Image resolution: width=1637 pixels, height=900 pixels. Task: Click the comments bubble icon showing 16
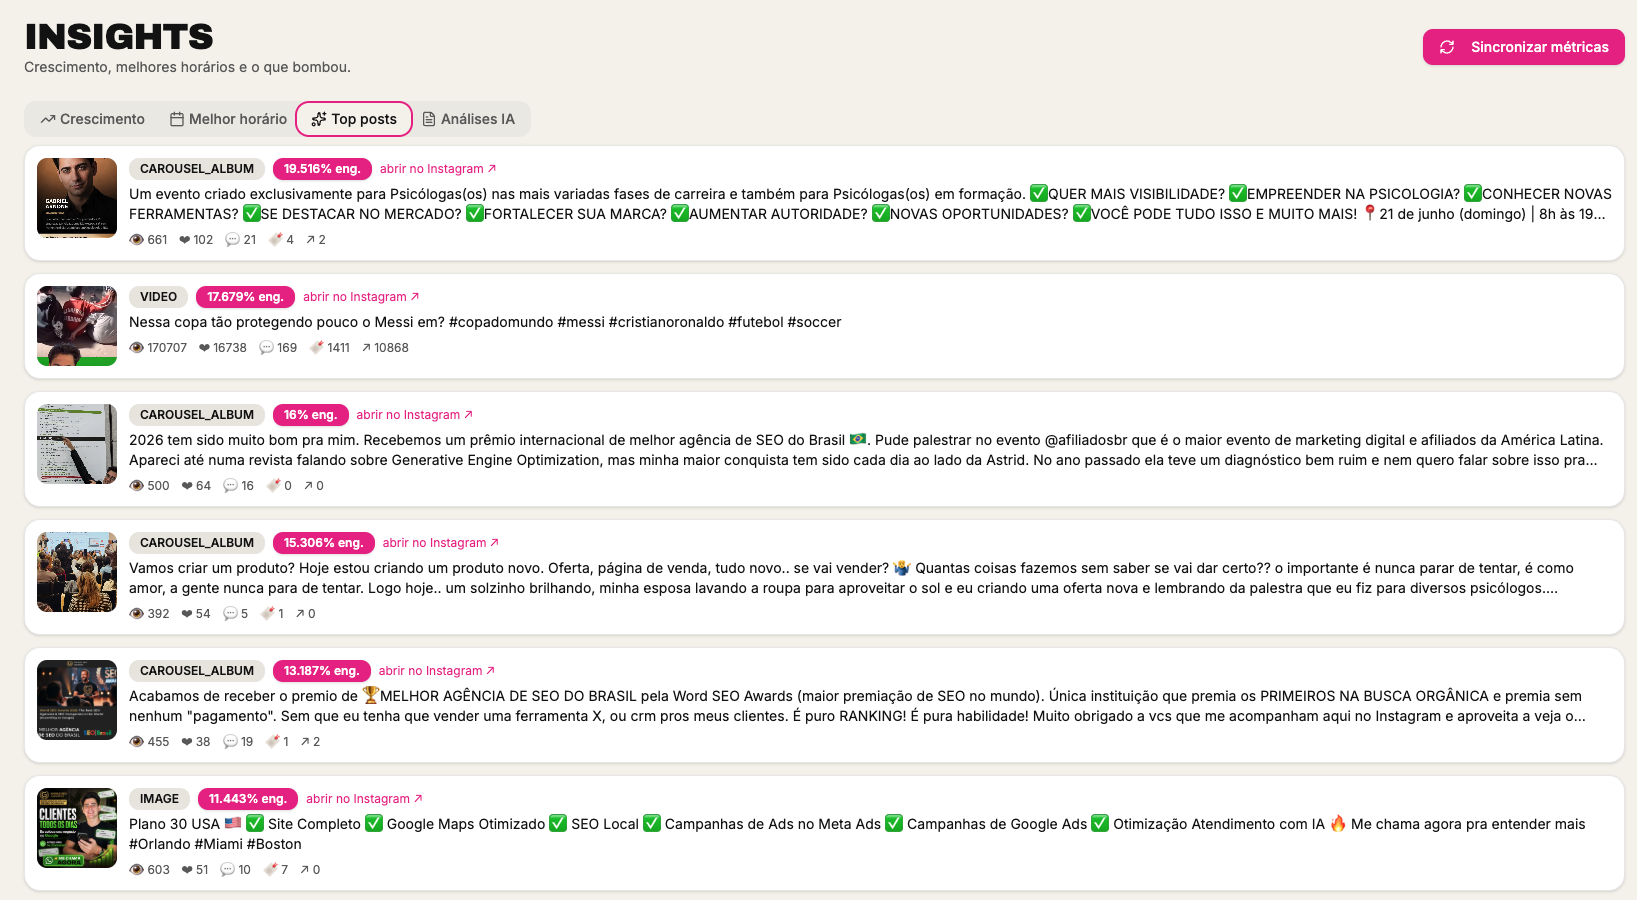230,486
